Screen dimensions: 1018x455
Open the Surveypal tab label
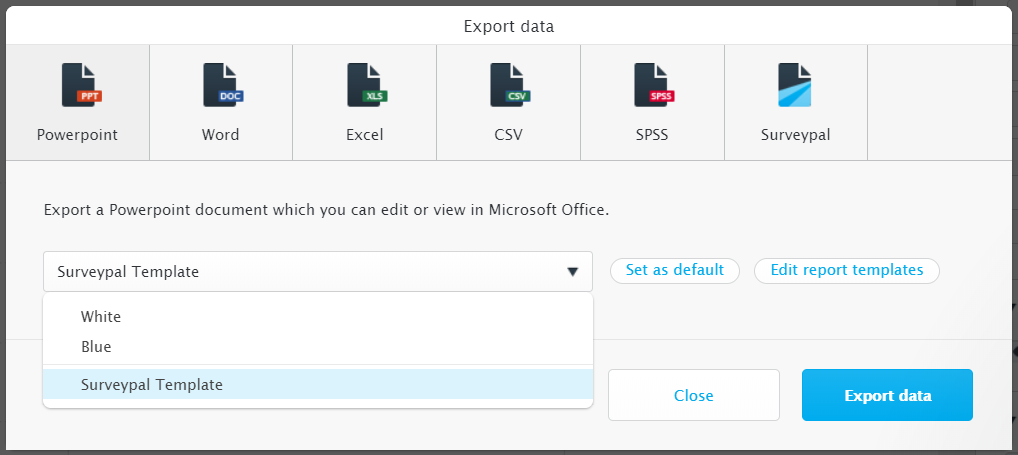click(x=795, y=135)
